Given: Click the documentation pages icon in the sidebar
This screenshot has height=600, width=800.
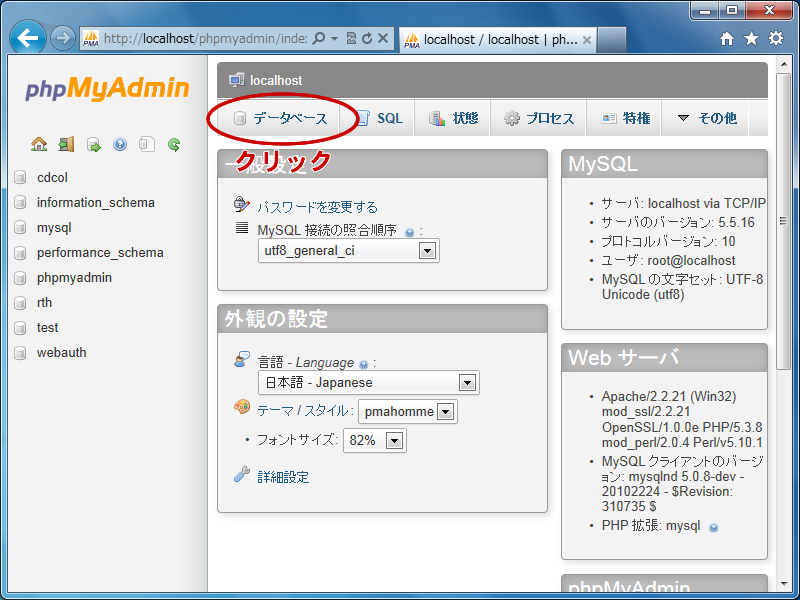Looking at the screenshot, I should 147,144.
